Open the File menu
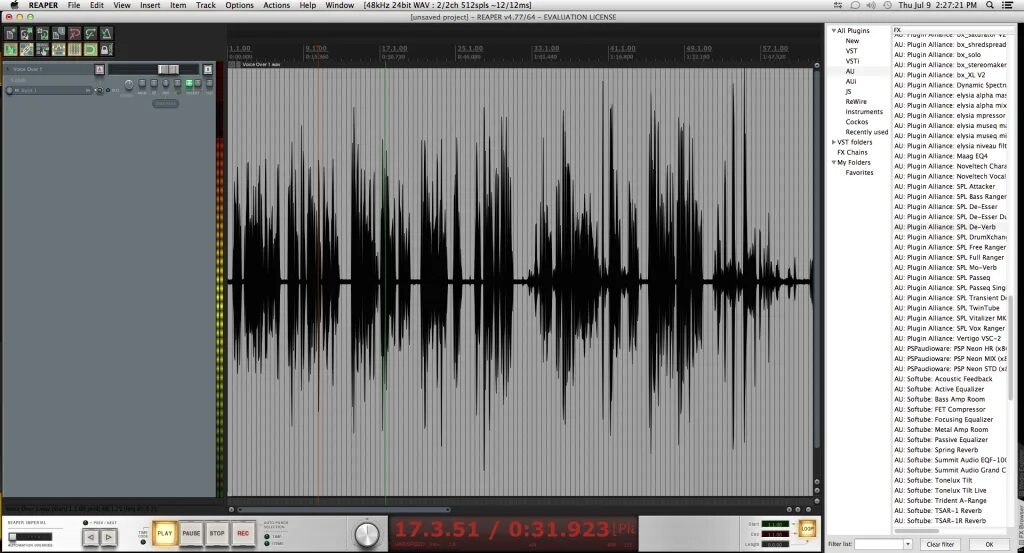The image size is (1024, 553). coord(74,5)
